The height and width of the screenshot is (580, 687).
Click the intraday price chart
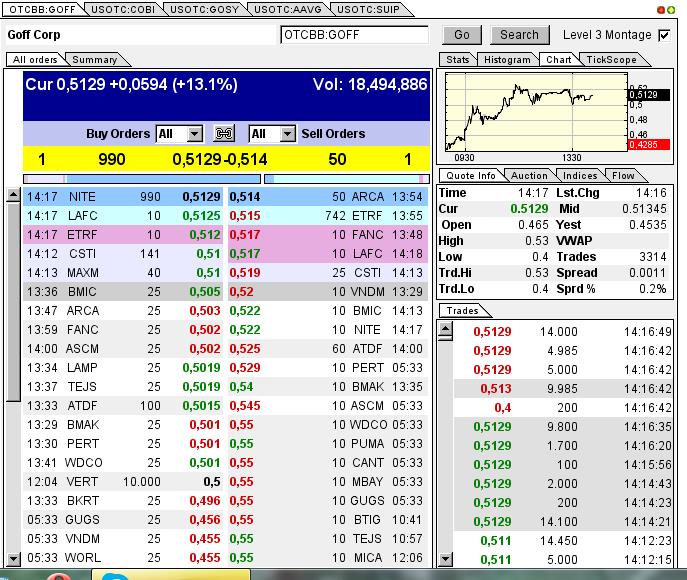[x=536, y=112]
